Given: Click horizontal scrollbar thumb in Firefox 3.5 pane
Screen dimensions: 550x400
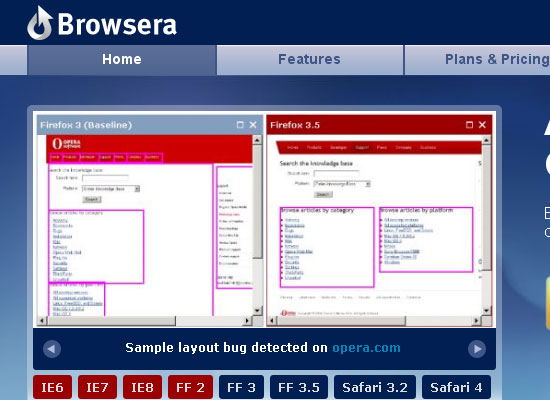Looking at the screenshot, I should pos(341,320).
